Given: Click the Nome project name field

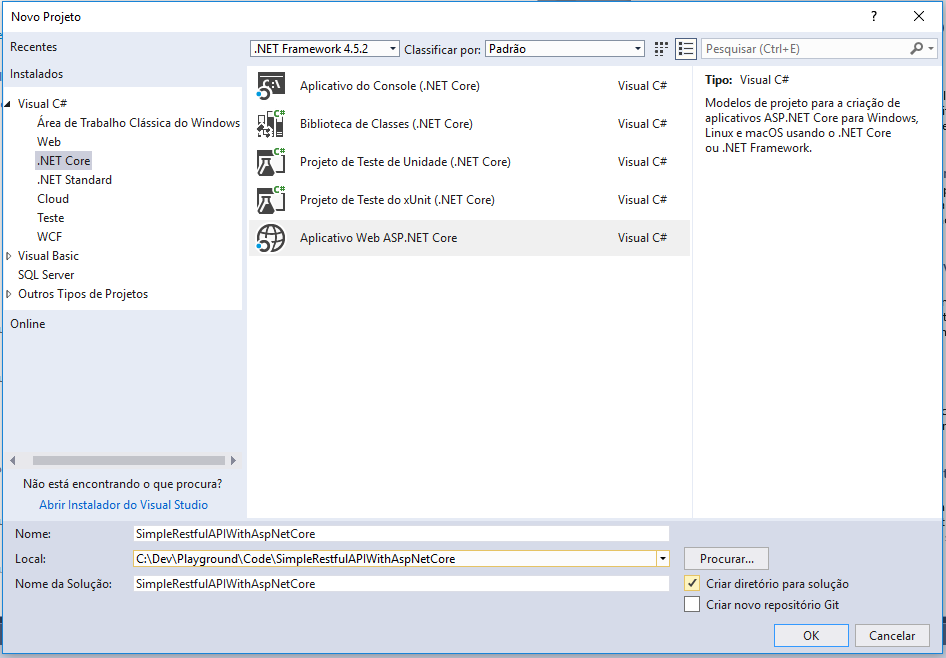Looking at the screenshot, I should click(401, 533).
